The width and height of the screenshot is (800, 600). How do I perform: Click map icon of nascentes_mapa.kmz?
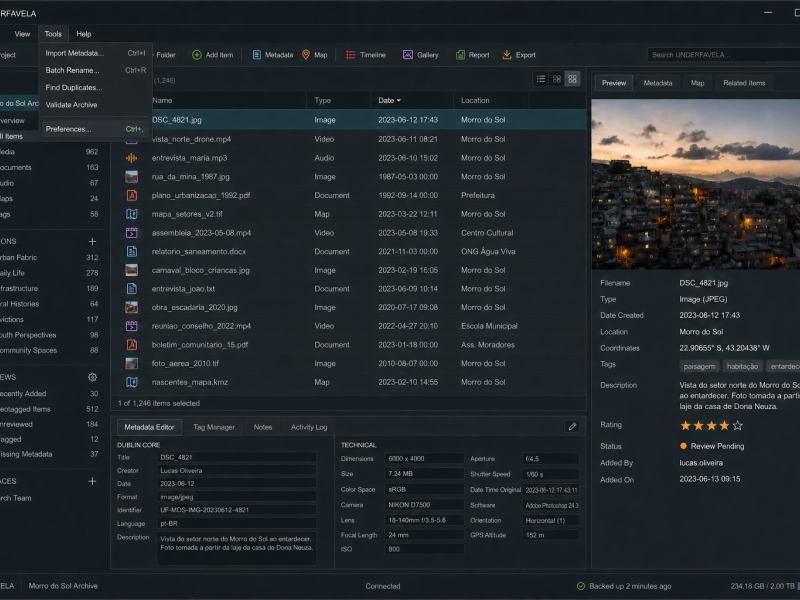click(x=132, y=382)
